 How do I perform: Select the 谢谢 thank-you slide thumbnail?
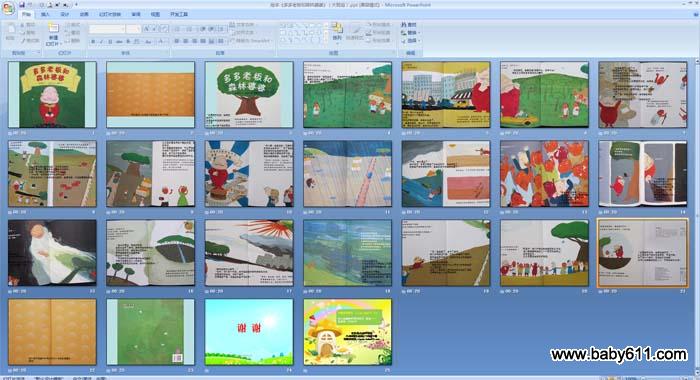(249, 332)
